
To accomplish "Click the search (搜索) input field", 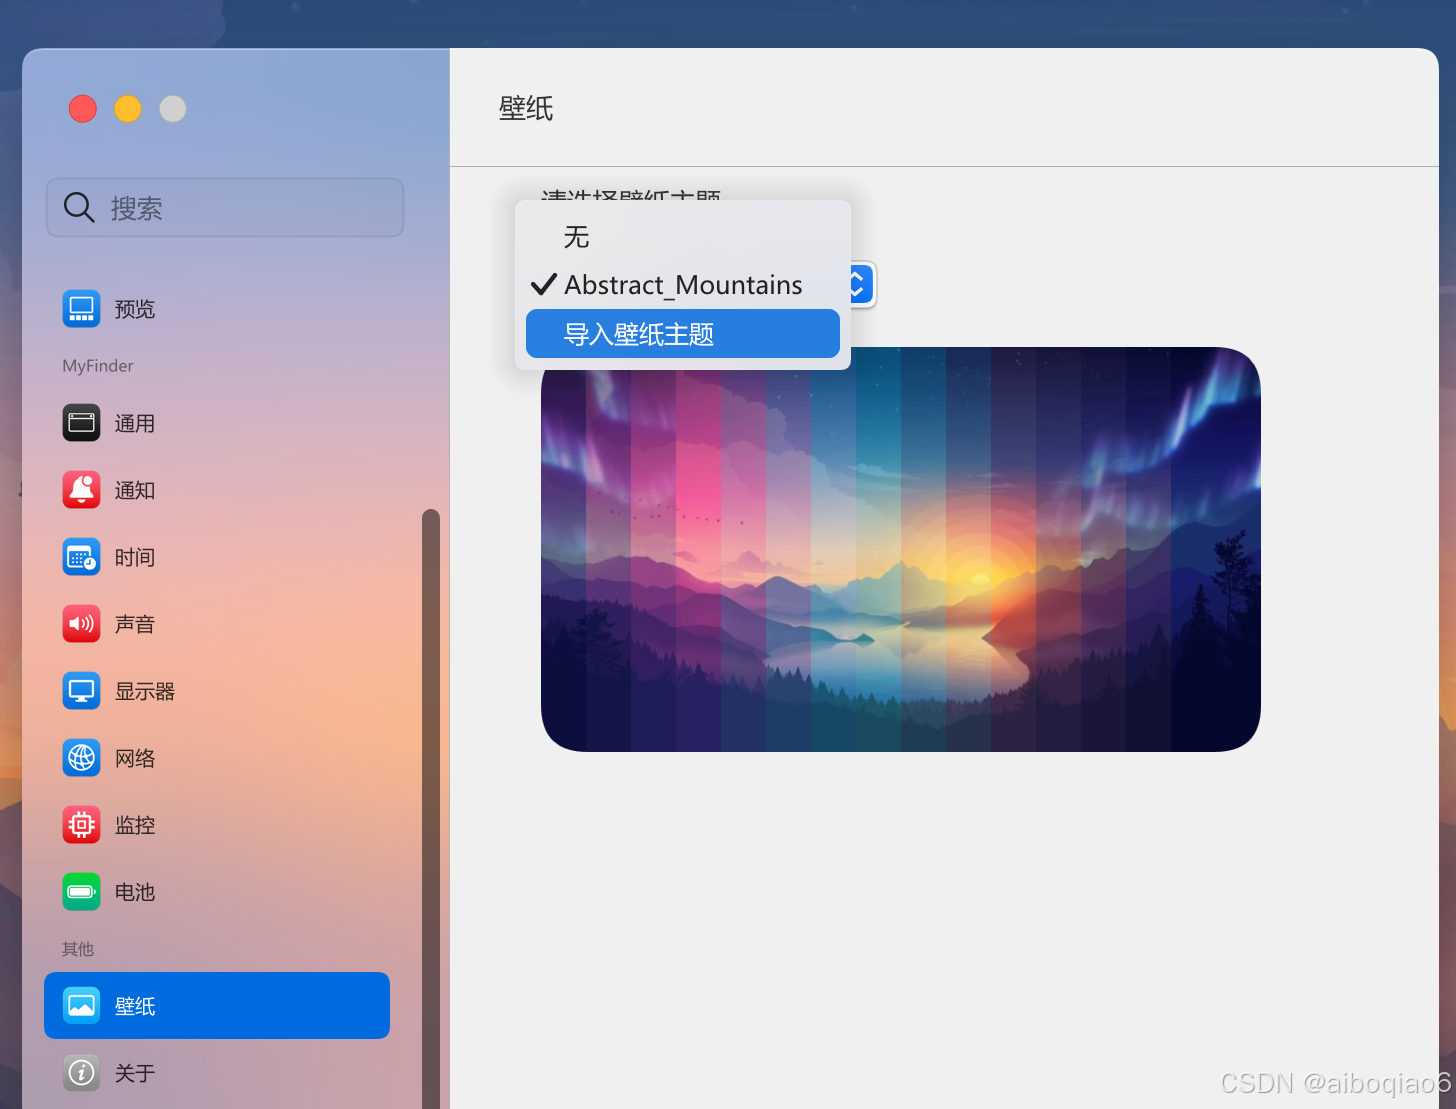I will 225,208.
